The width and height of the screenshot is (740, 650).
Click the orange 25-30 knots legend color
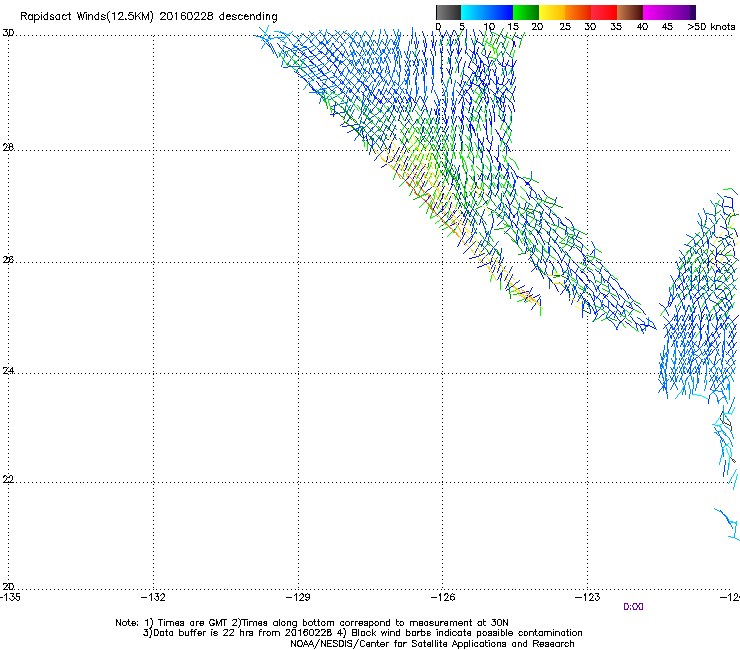click(578, 12)
